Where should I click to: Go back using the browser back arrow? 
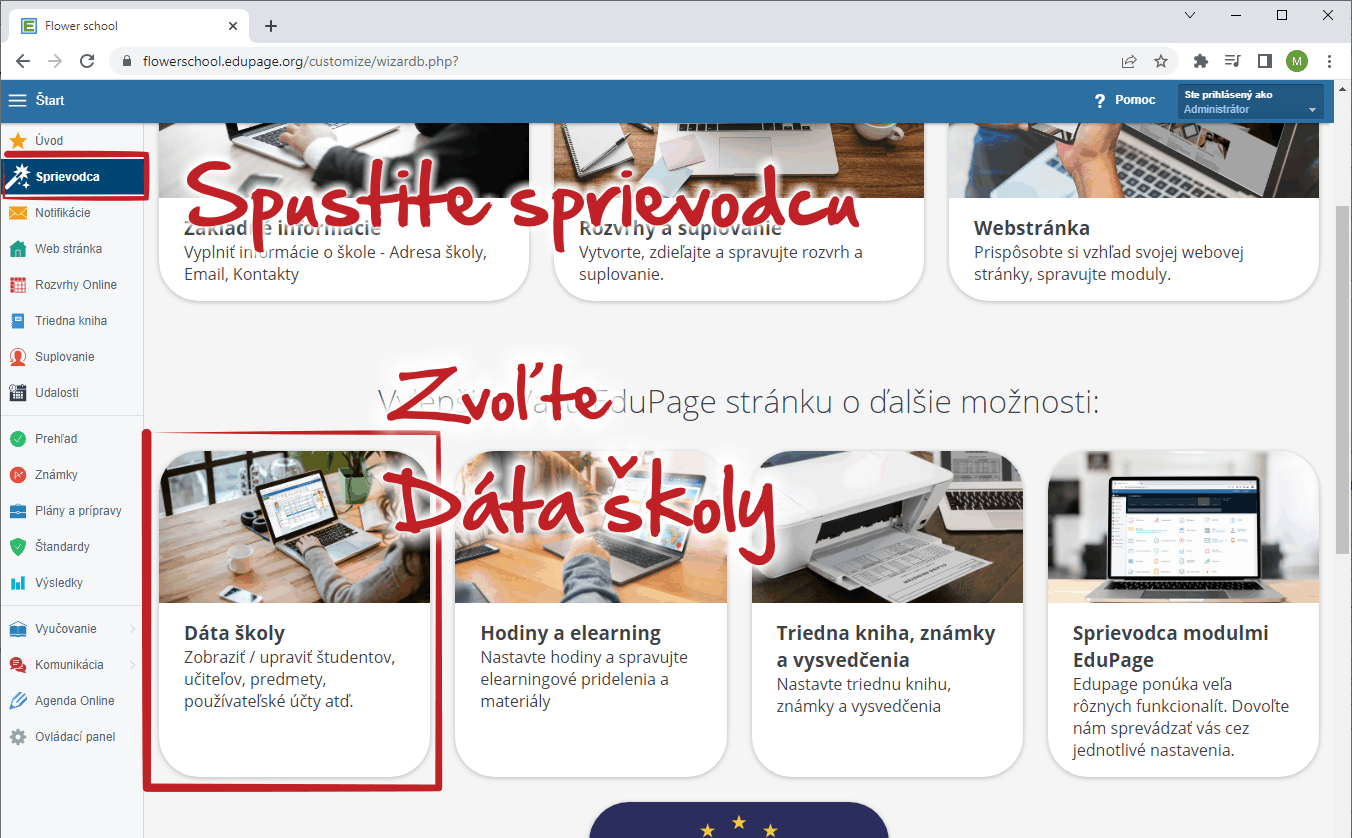click(x=23, y=61)
